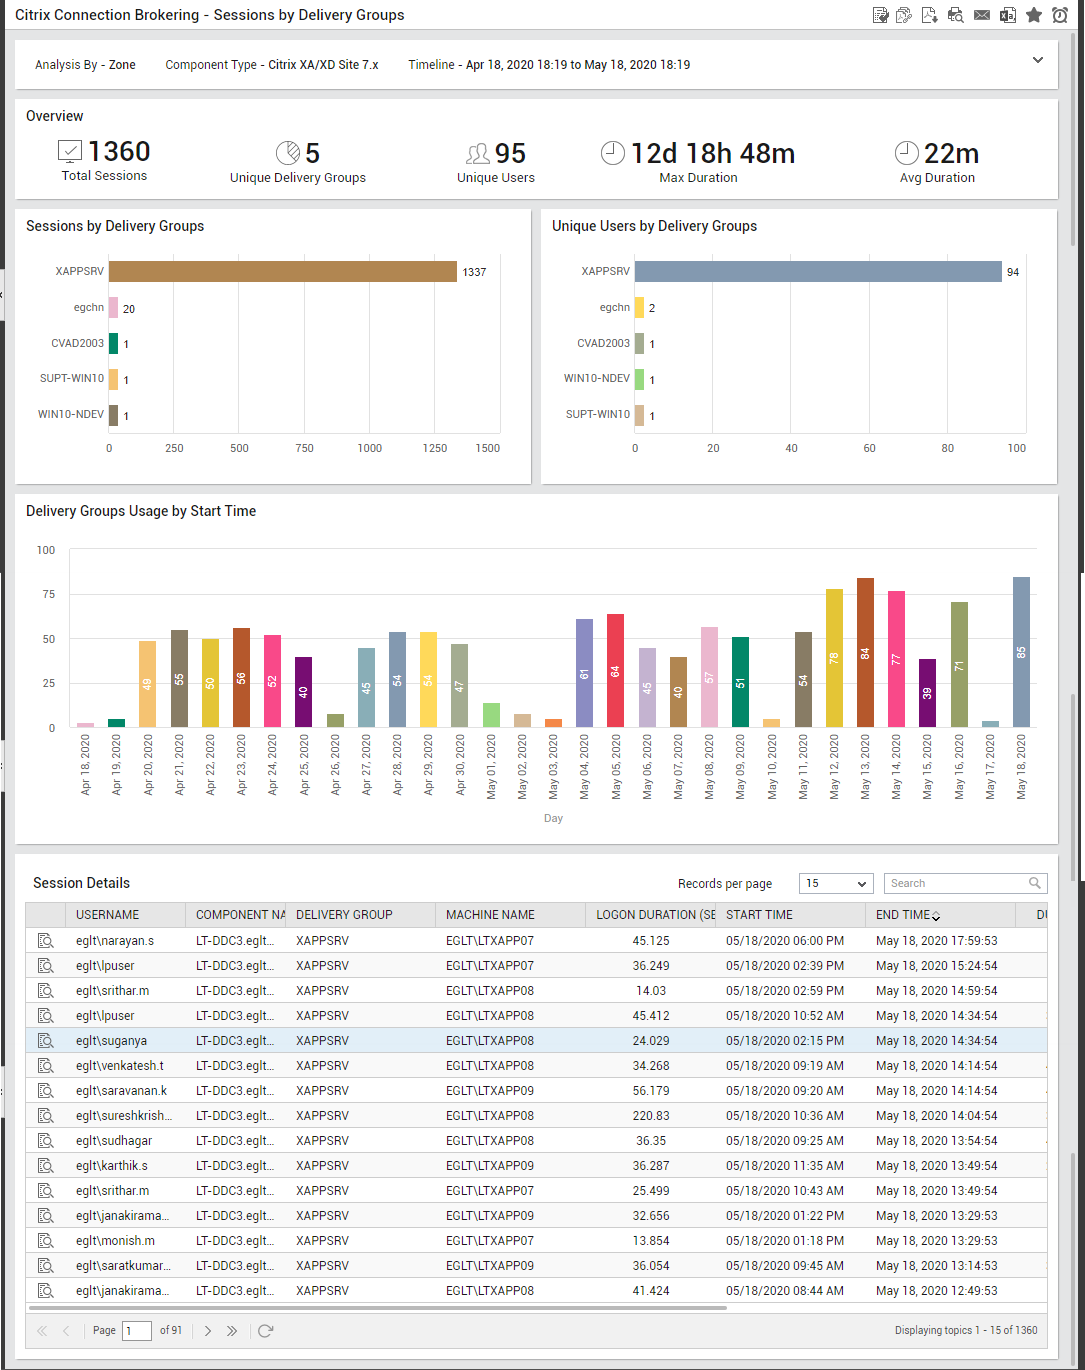Image resolution: width=1085 pixels, height=1370 pixels.
Task: Click the egchn bar in Sessions chart
Action: point(114,308)
